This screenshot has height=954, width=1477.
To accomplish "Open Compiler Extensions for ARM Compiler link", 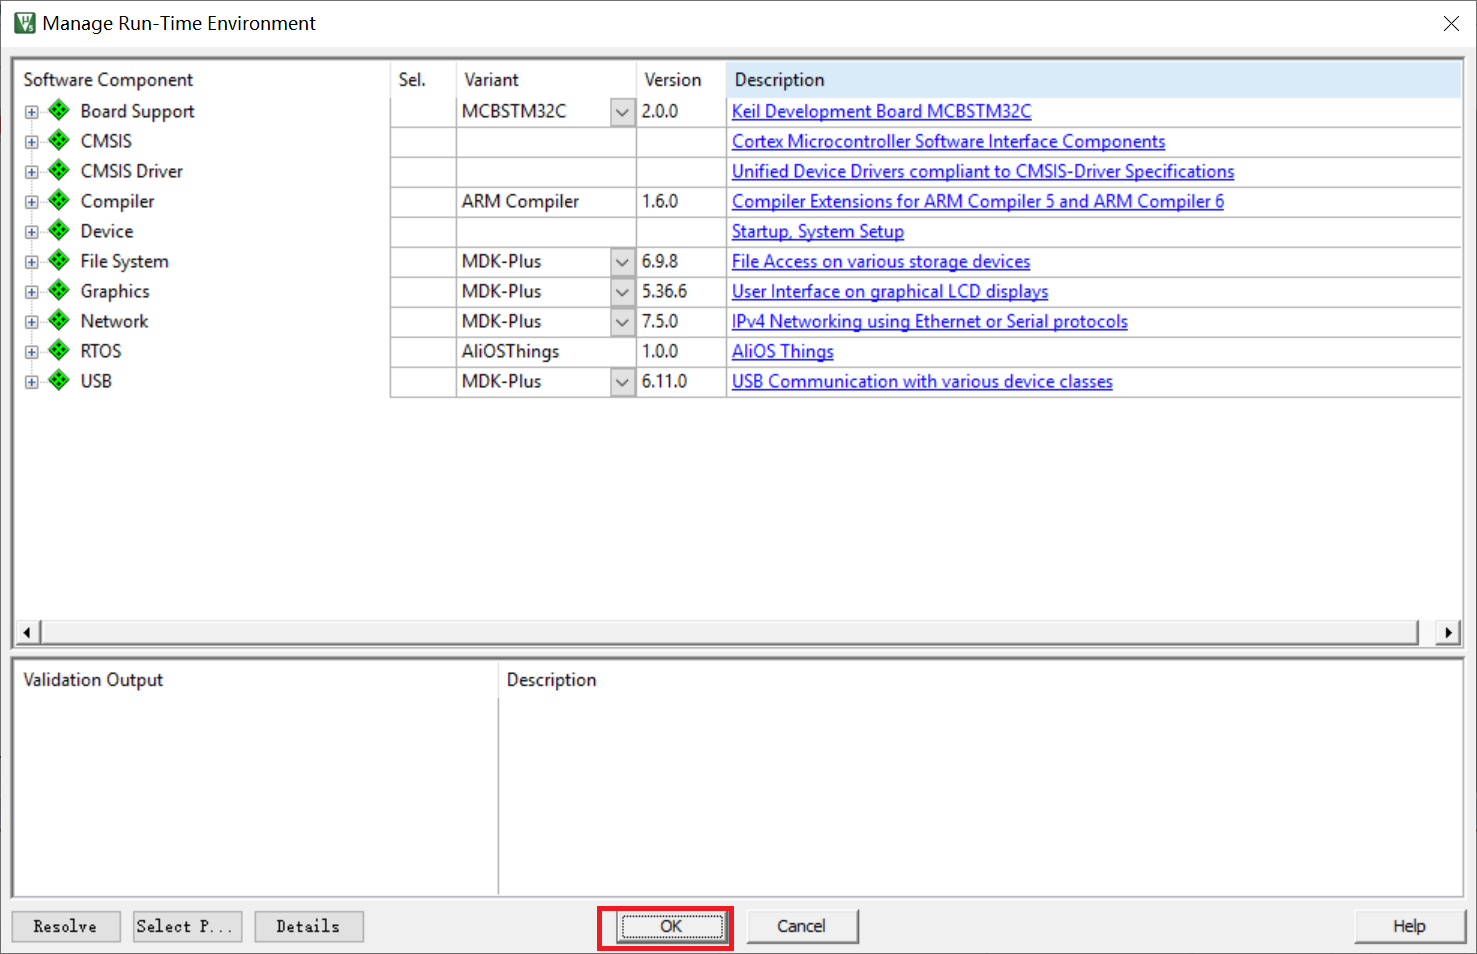I will [977, 201].
